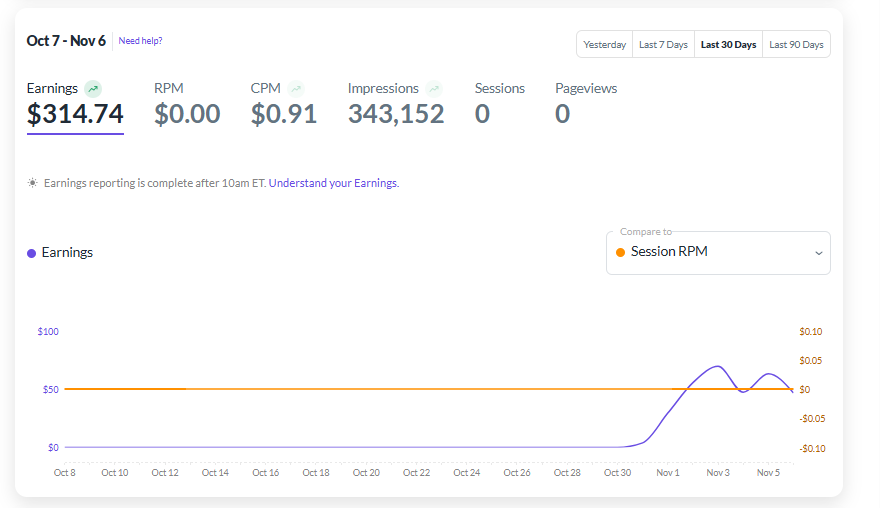Click the Impressions trend arrow icon
Image resolution: width=880 pixels, height=508 pixels.
434,89
